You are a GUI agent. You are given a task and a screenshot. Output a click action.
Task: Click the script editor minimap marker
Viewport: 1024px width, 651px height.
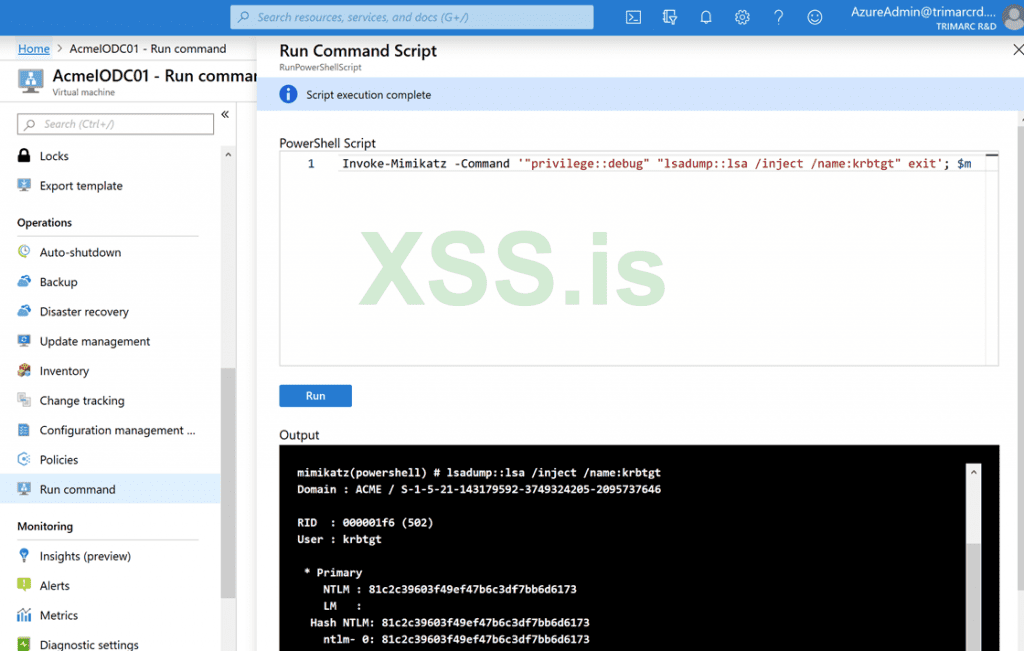tap(991, 155)
